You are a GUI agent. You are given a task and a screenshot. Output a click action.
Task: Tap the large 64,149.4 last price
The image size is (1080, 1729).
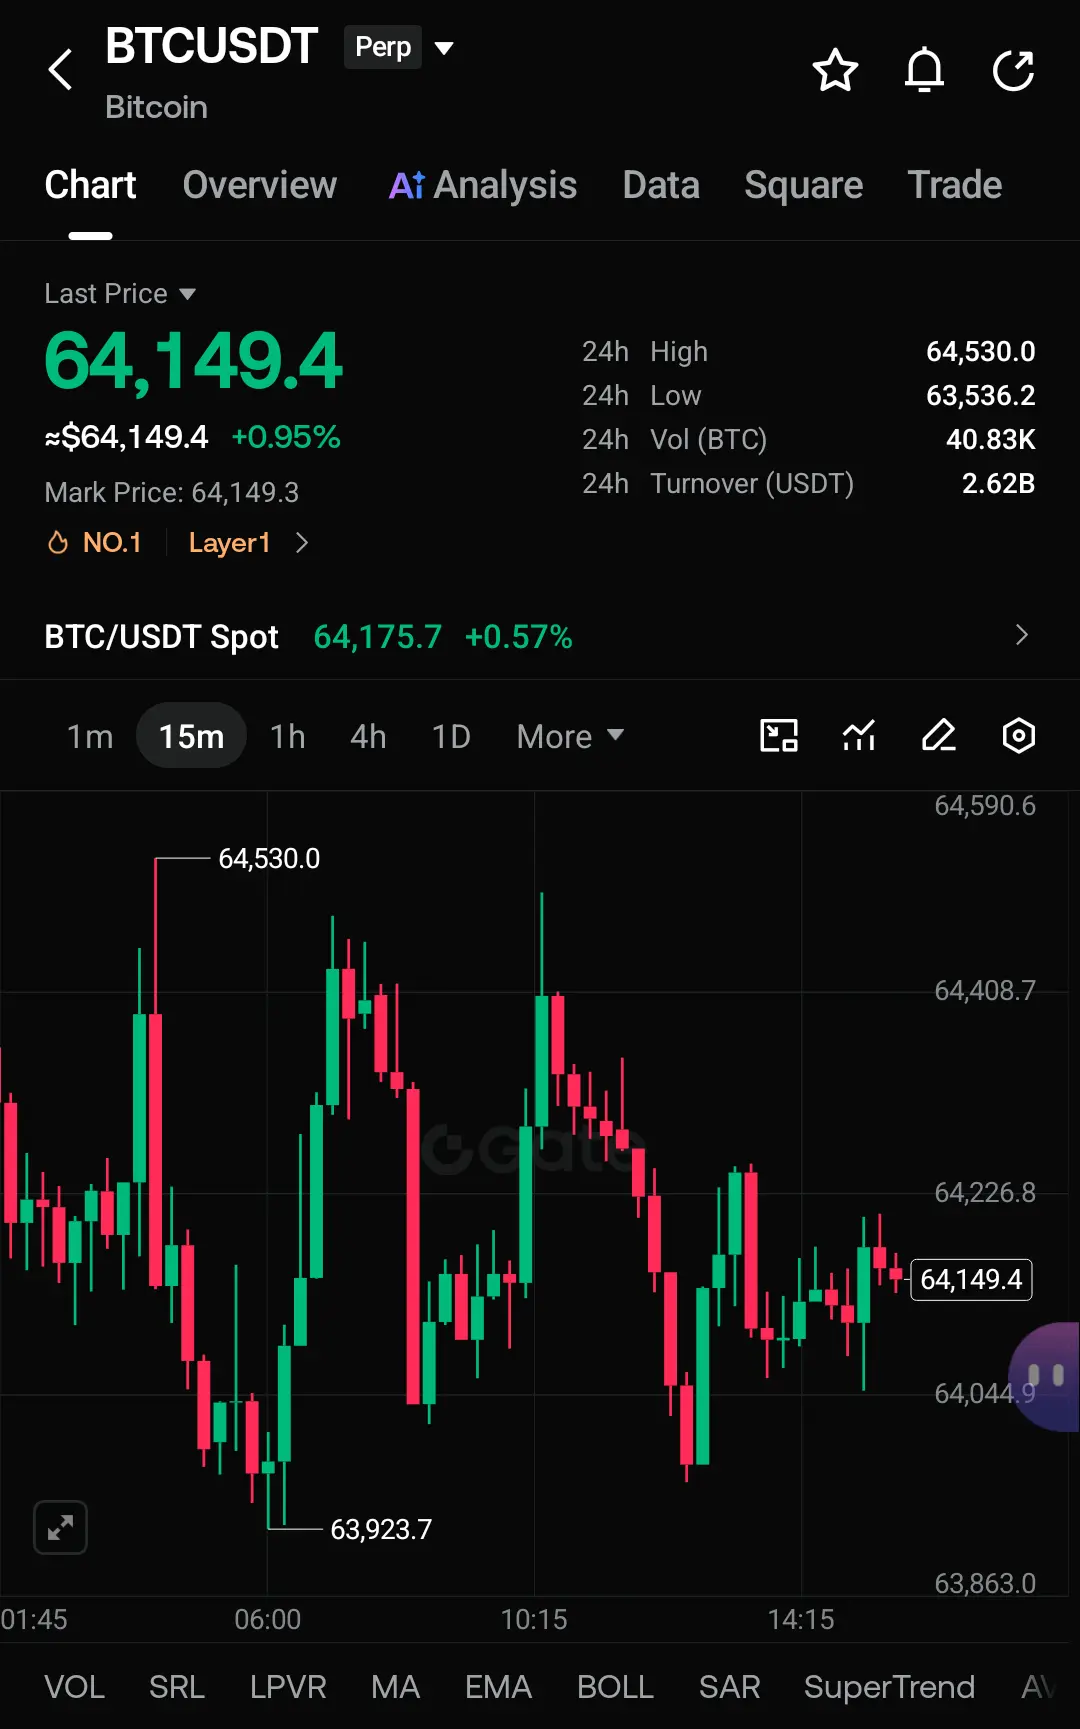tap(194, 360)
